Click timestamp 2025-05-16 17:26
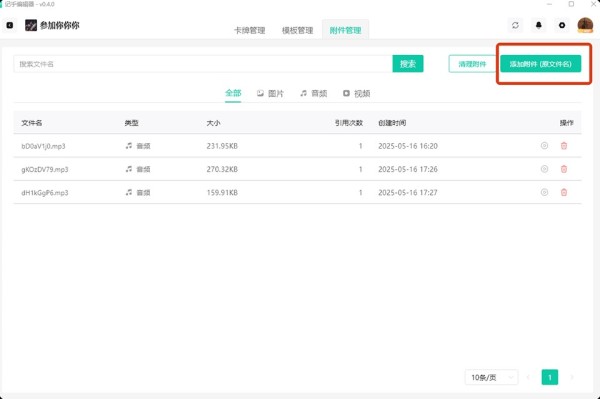The image size is (600, 399). tap(408, 169)
